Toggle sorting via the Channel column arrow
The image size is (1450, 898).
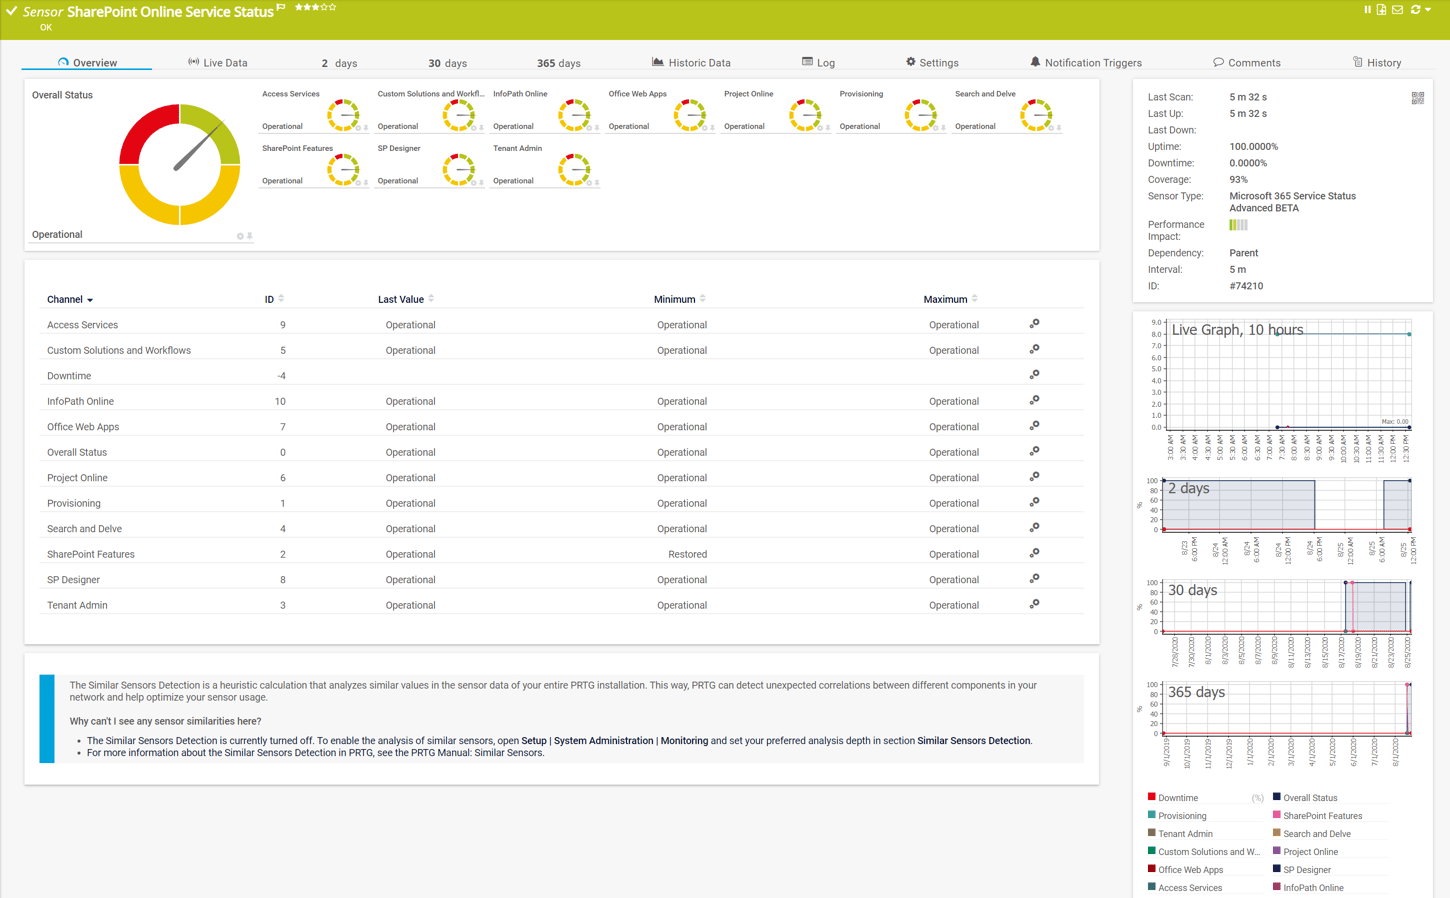[90, 299]
